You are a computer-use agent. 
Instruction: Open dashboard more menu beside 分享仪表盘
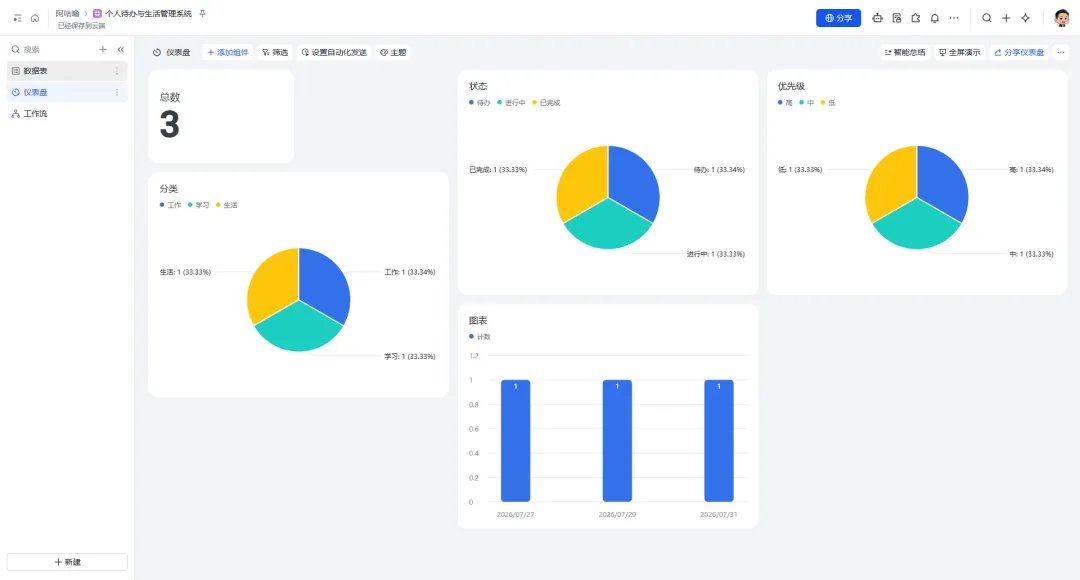click(x=1061, y=52)
